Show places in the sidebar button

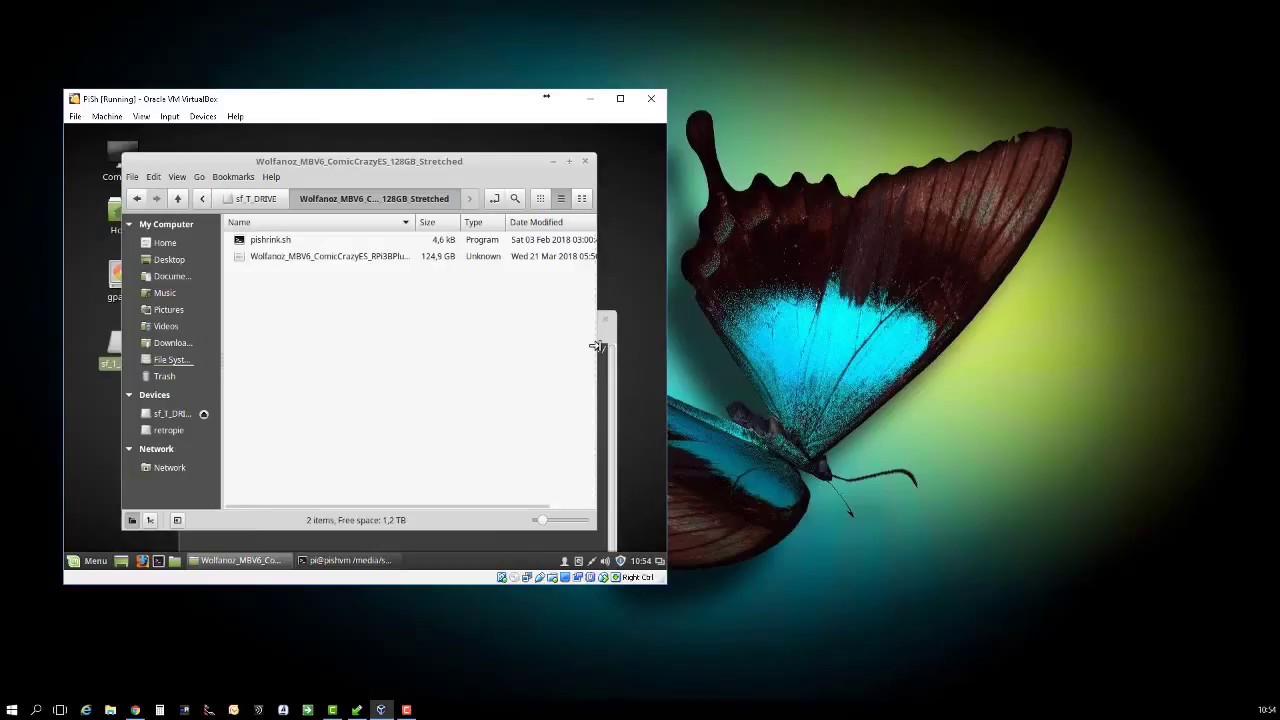point(132,520)
